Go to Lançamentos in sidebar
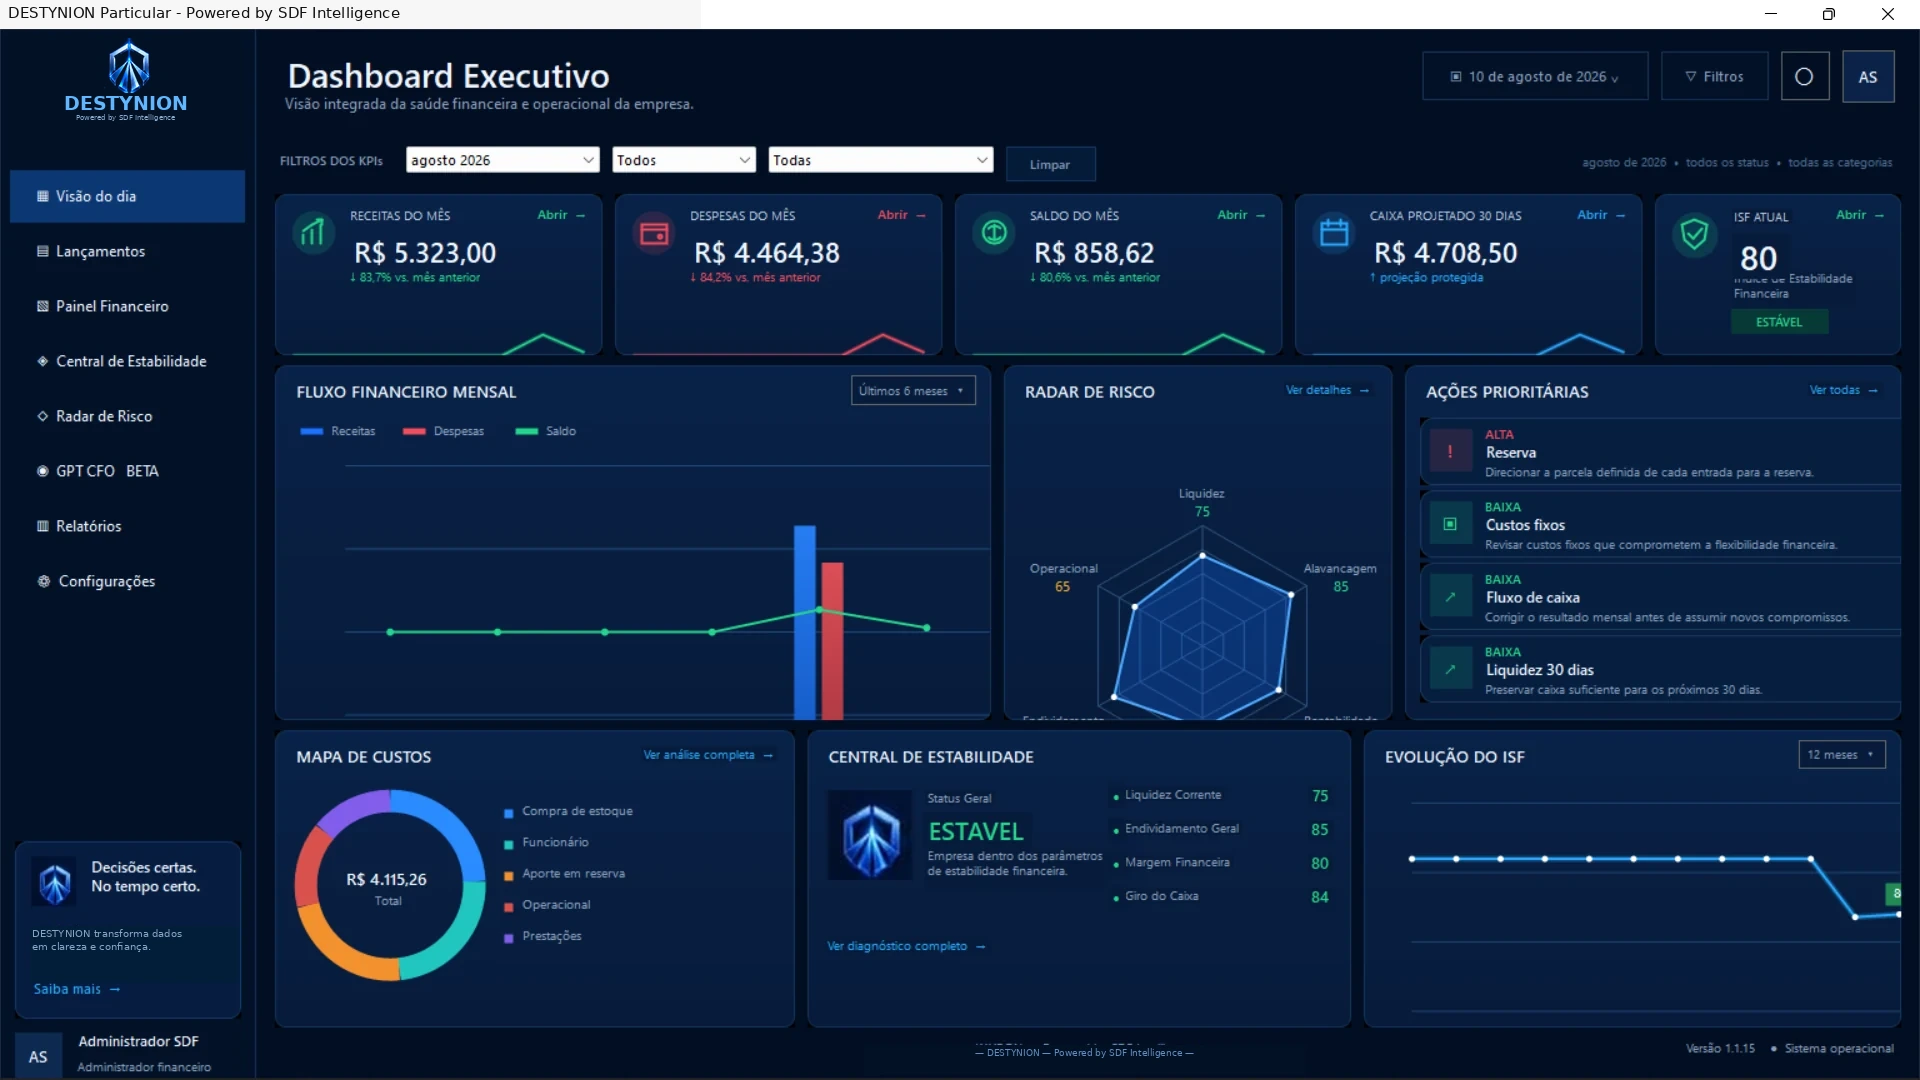Screen dimensions: 1920x1080 [x=127, y=251]
